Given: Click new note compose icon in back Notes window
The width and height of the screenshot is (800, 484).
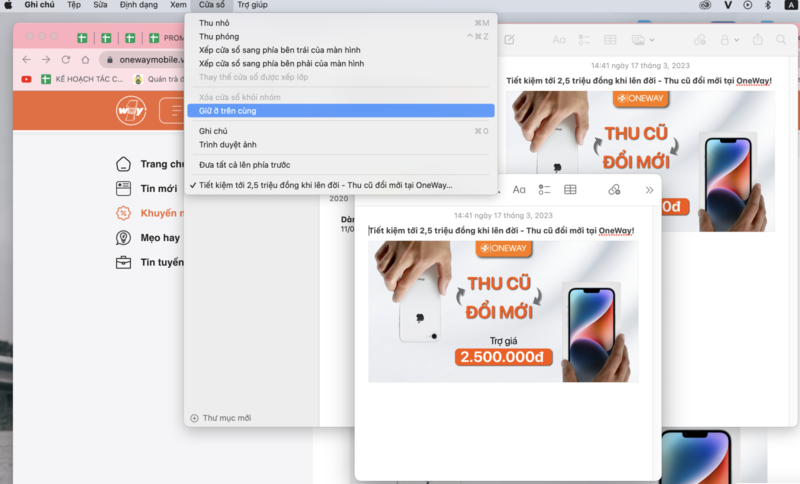Looking at the screenshot, I should (509, 40).
